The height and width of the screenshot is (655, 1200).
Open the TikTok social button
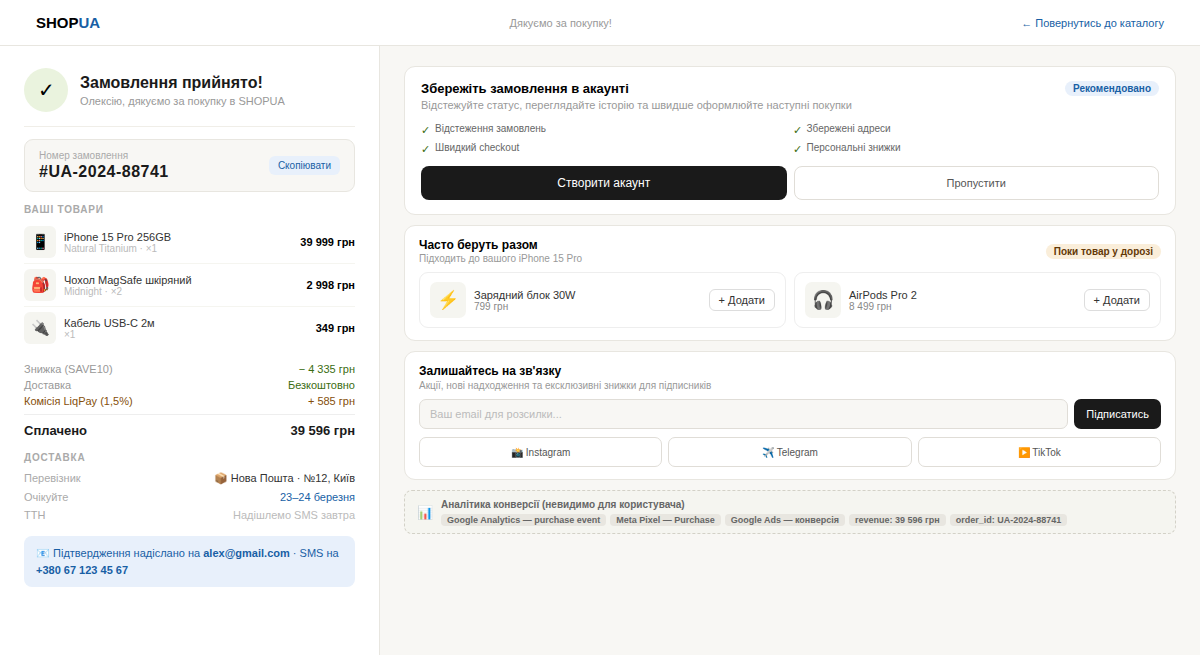[1039, 452]
